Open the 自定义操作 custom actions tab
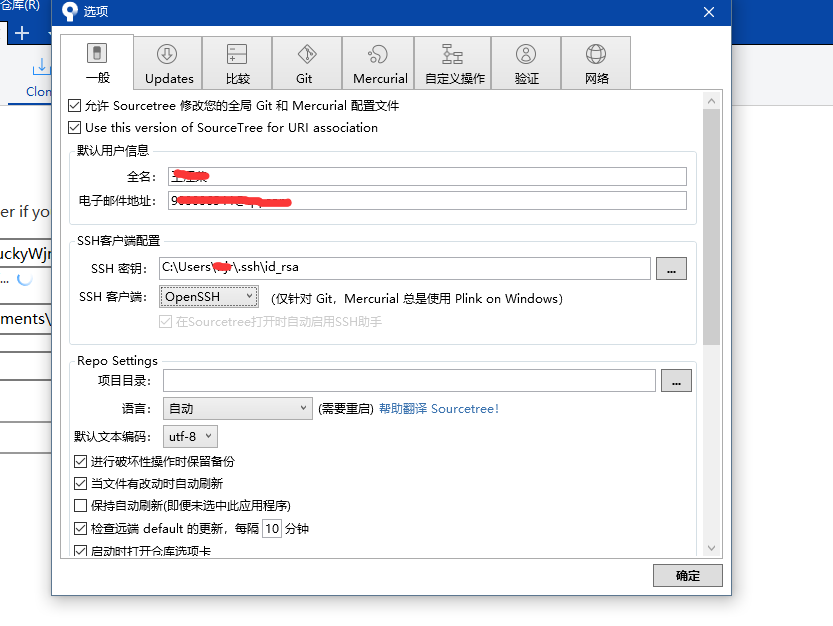 click(453, 63)
